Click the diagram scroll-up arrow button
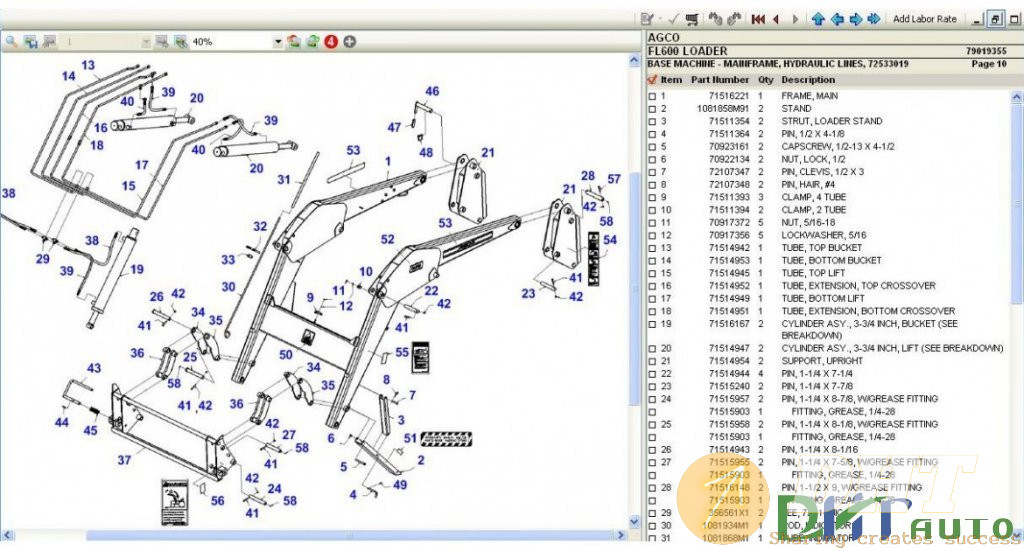The height and width of the screenshot is (551, 1024). pyautogui.click(x=634, y=60)
